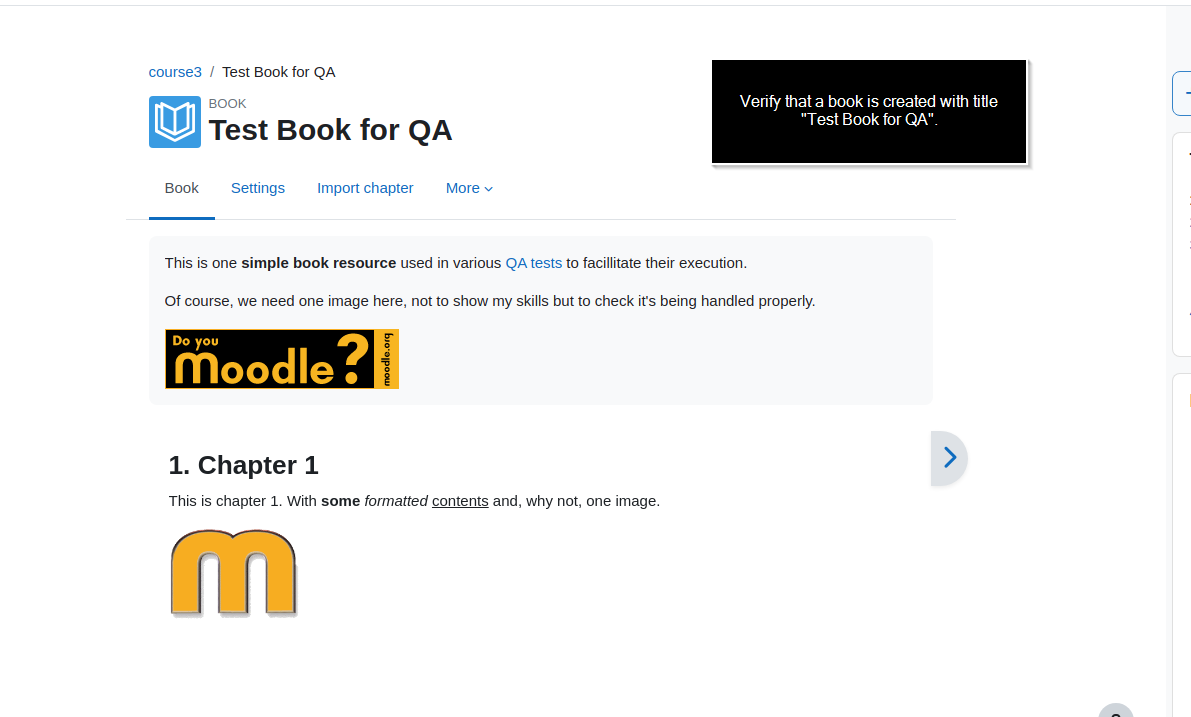The width and height of the screenshot is (1191, 717).
Task: Open the Settings tab
Action: pyautogui.click(x=257, y=188)
